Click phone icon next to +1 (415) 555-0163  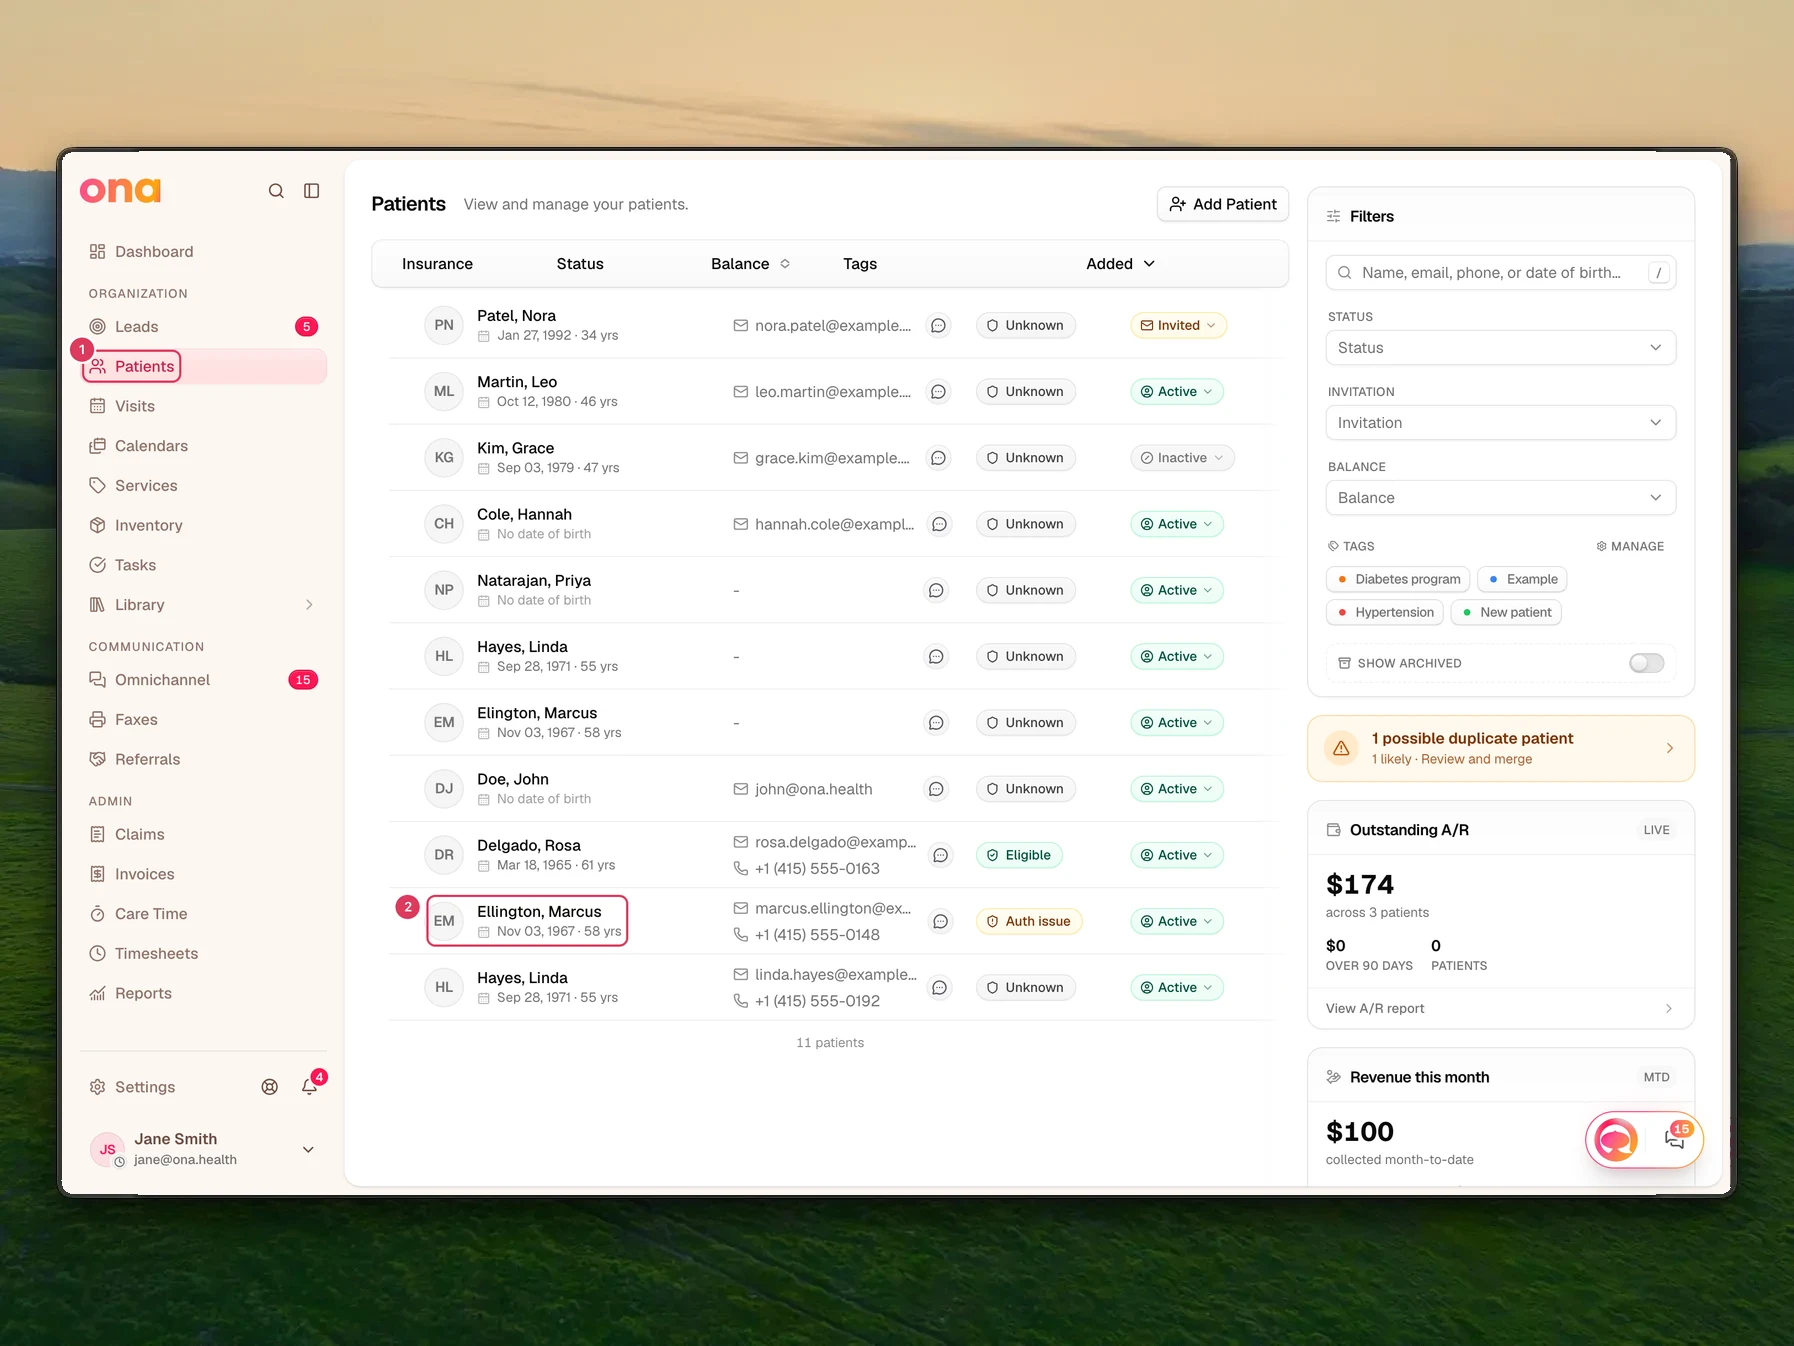click(x=741, y=869)
